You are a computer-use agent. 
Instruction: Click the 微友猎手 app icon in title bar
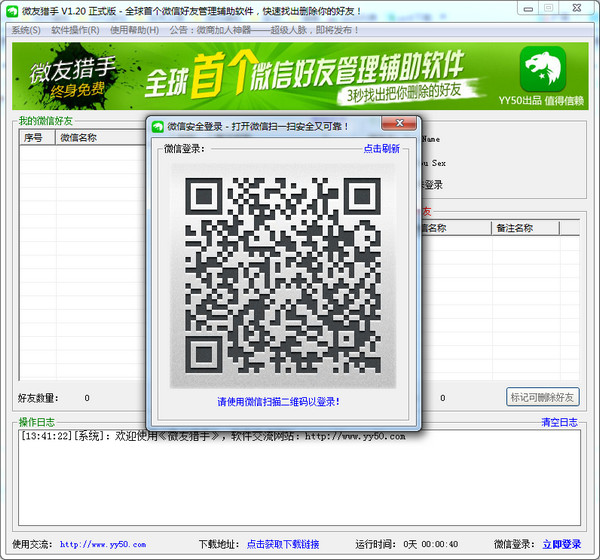click(x=12, y=11)
